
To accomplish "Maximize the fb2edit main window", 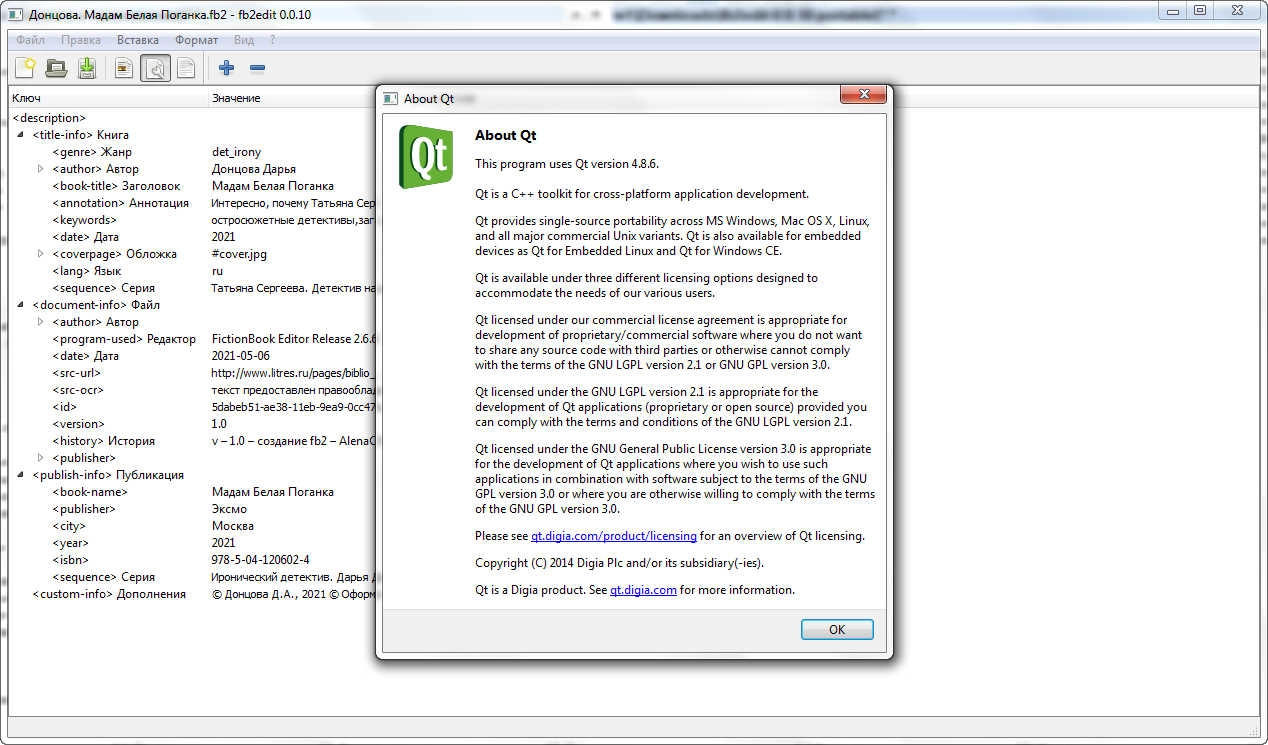I will click(1199, 10).
